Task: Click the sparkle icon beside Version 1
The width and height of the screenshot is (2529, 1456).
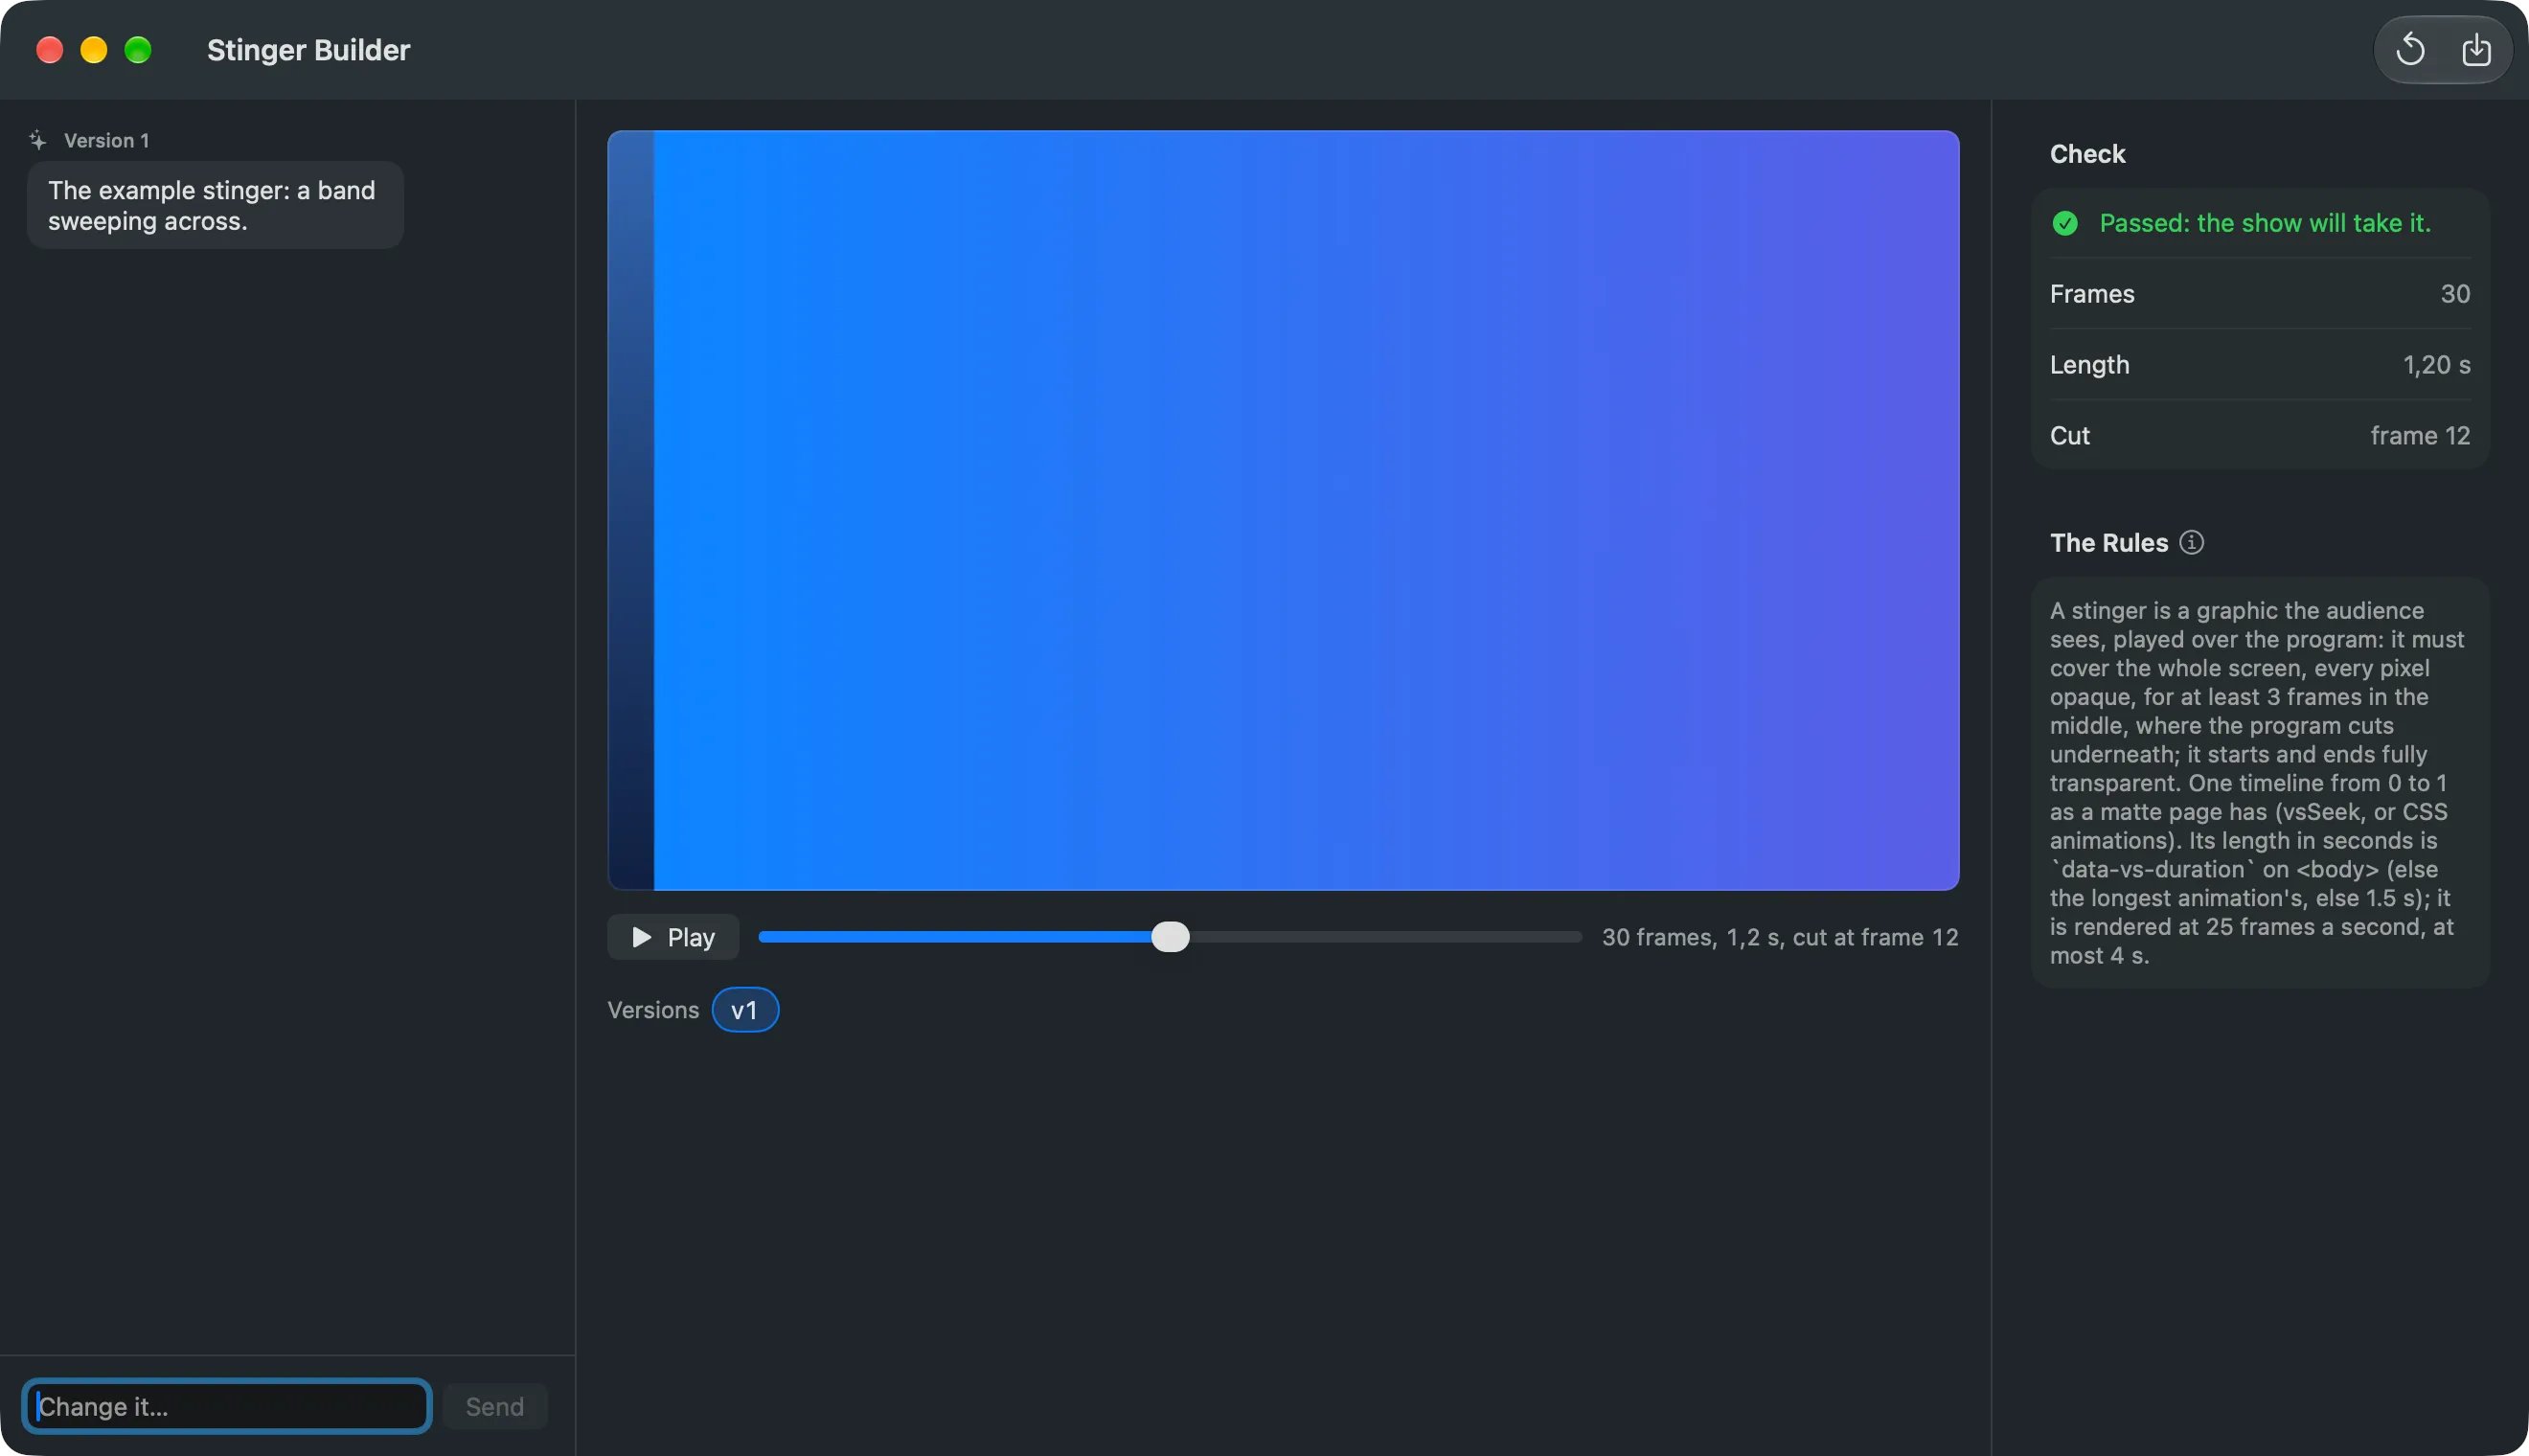Action: 38,140
